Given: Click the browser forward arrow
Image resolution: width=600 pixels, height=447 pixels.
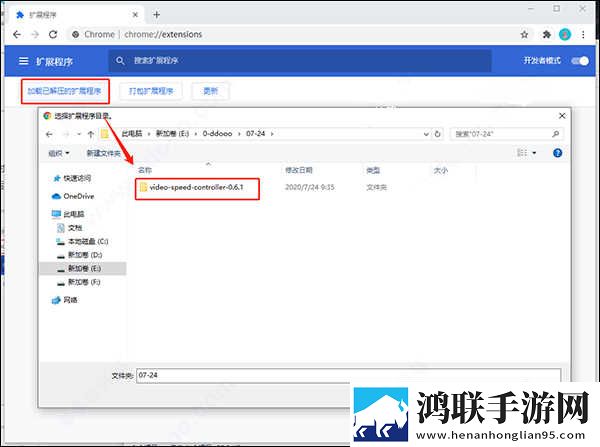Looking at the screenshot, I should click(x=35, y=34).
